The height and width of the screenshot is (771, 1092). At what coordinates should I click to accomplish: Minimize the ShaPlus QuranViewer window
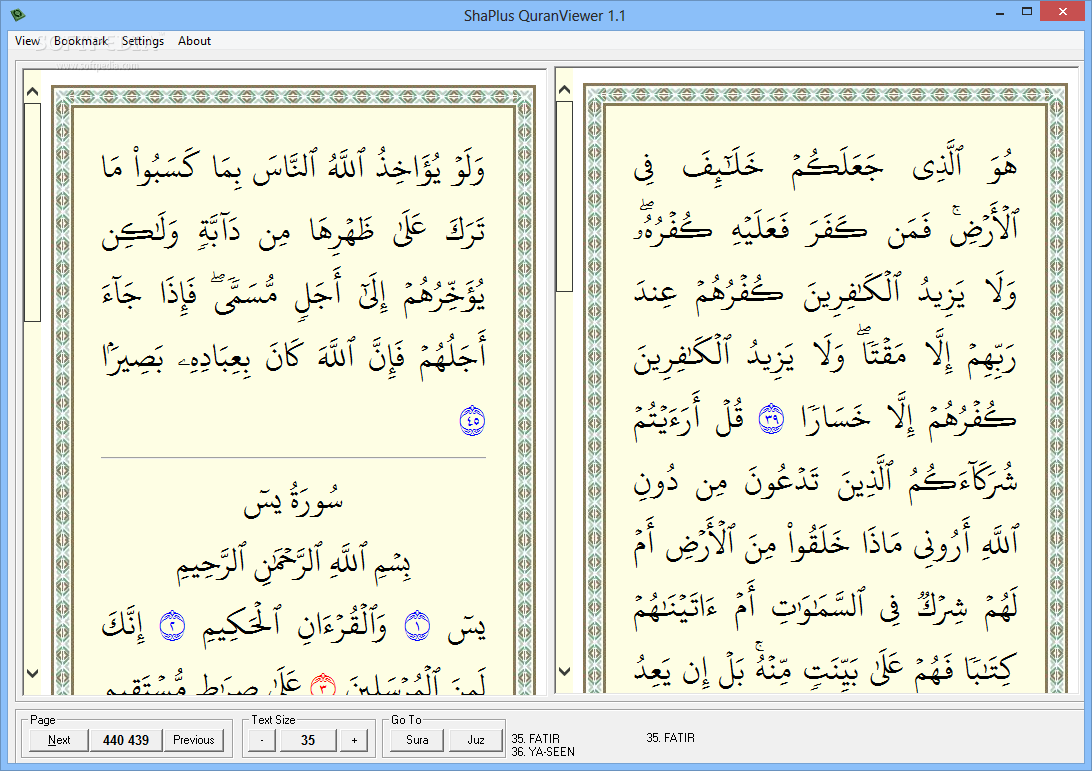(x=1000, y=13)
